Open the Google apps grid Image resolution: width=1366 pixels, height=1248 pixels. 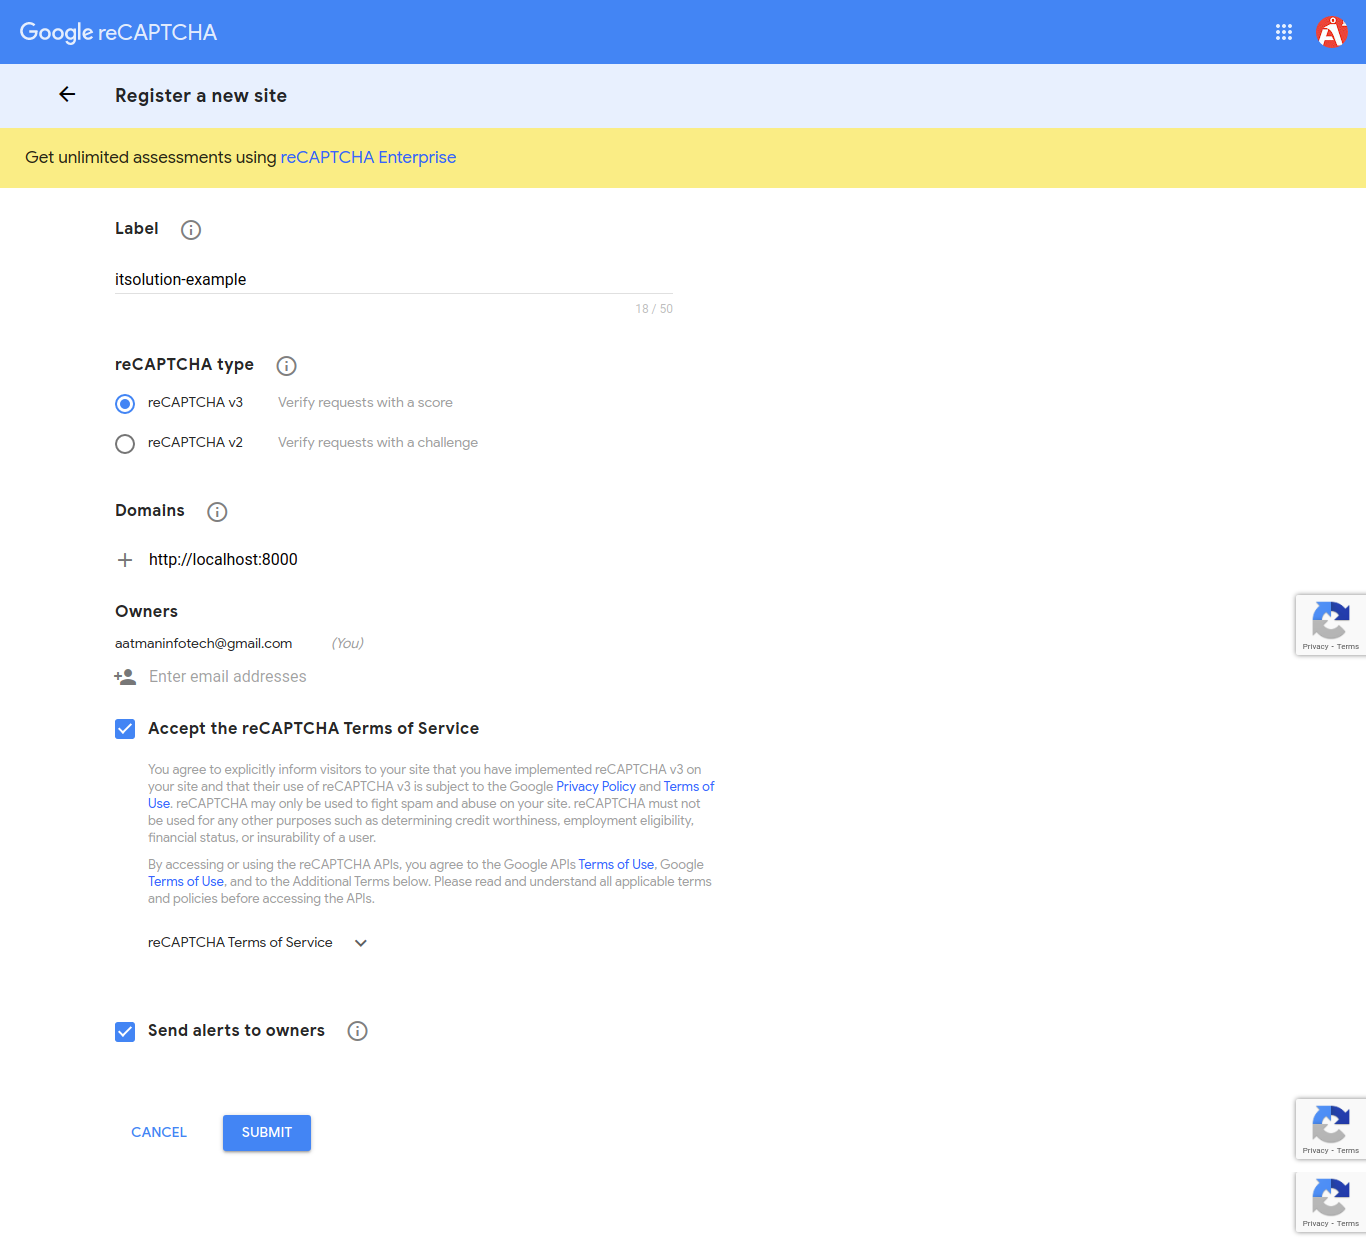tap(1284, 32)
